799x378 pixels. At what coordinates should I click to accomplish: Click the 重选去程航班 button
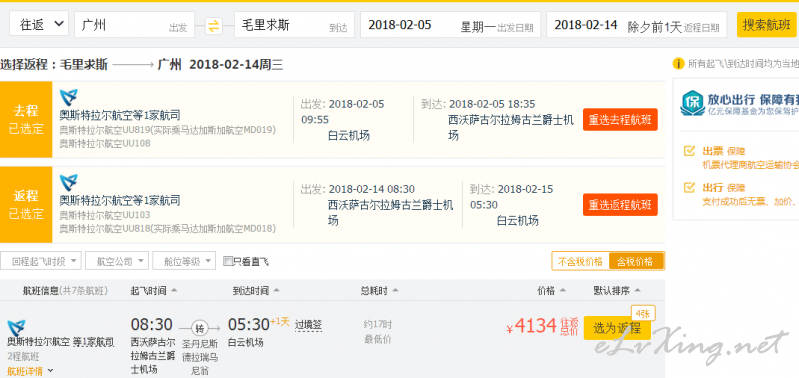[620, 120]
